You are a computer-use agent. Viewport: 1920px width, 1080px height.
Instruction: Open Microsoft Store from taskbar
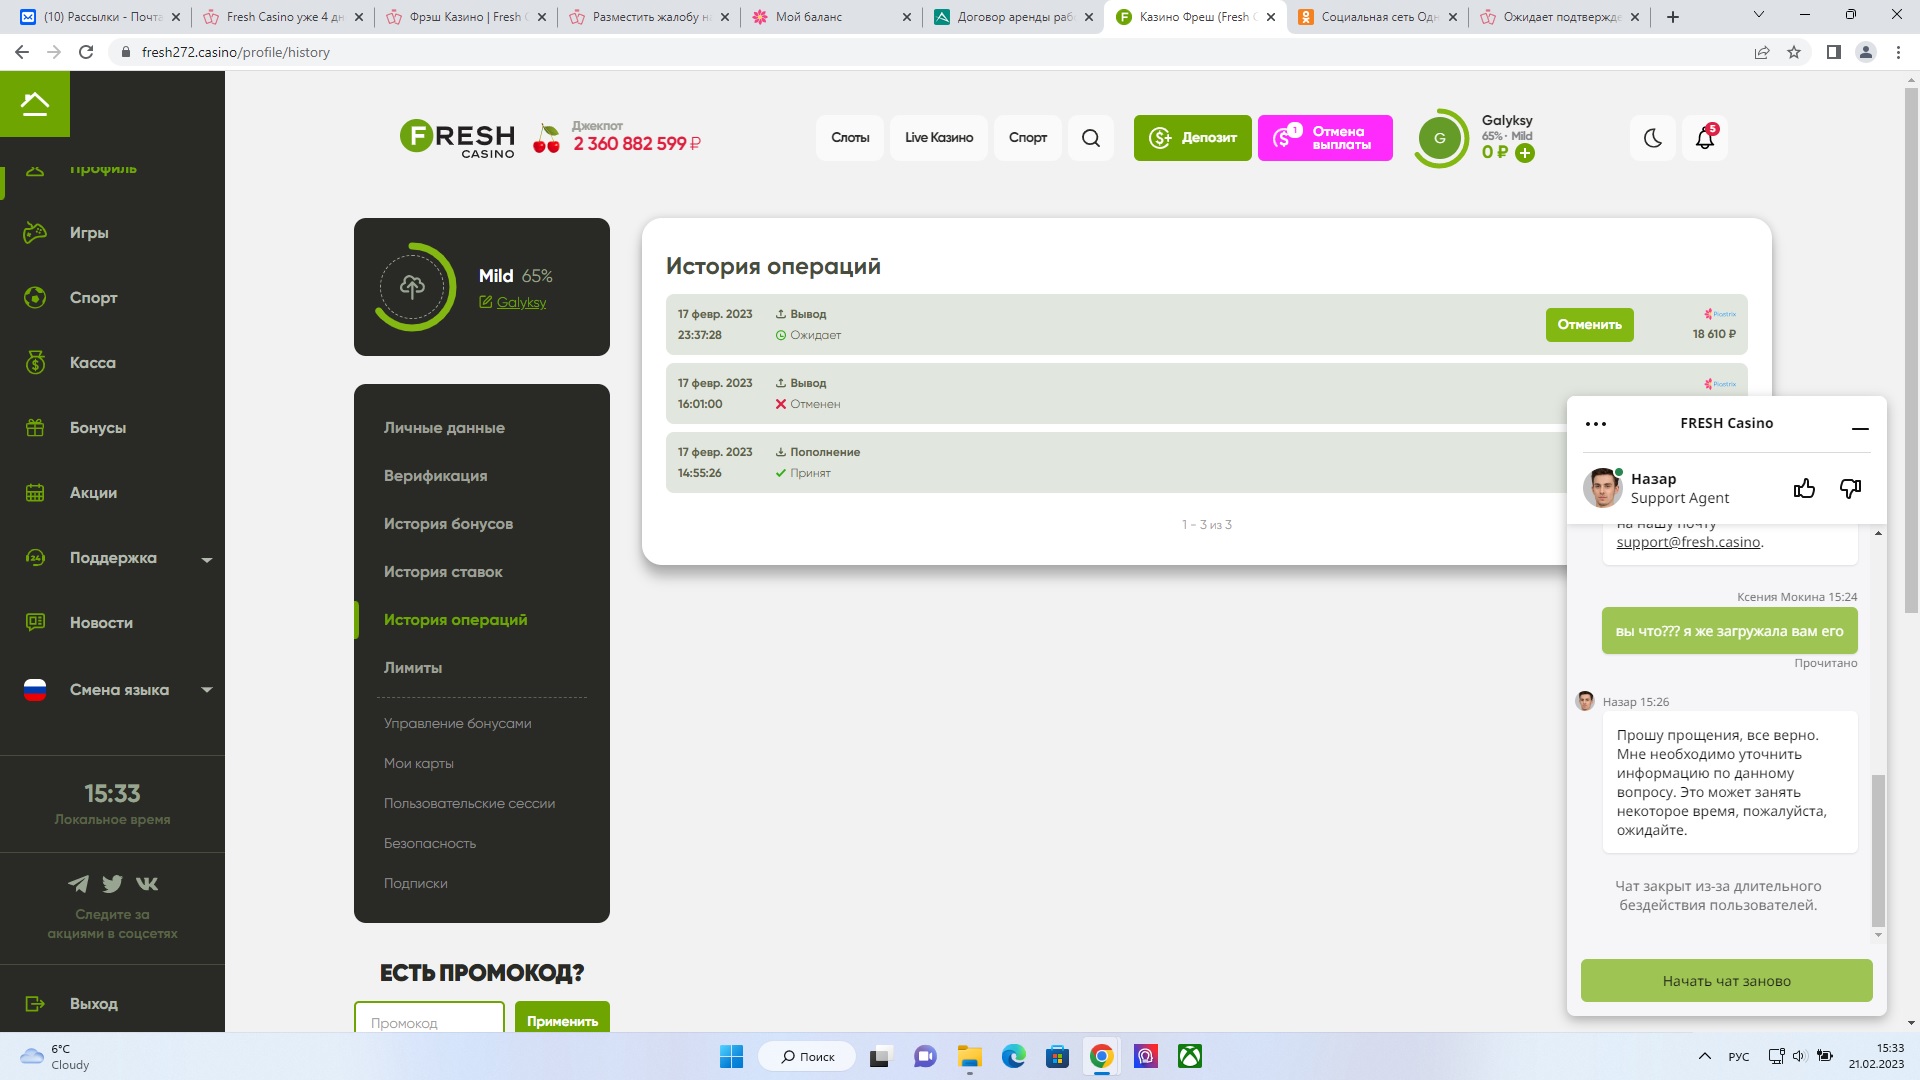tap(1058, 1056)
